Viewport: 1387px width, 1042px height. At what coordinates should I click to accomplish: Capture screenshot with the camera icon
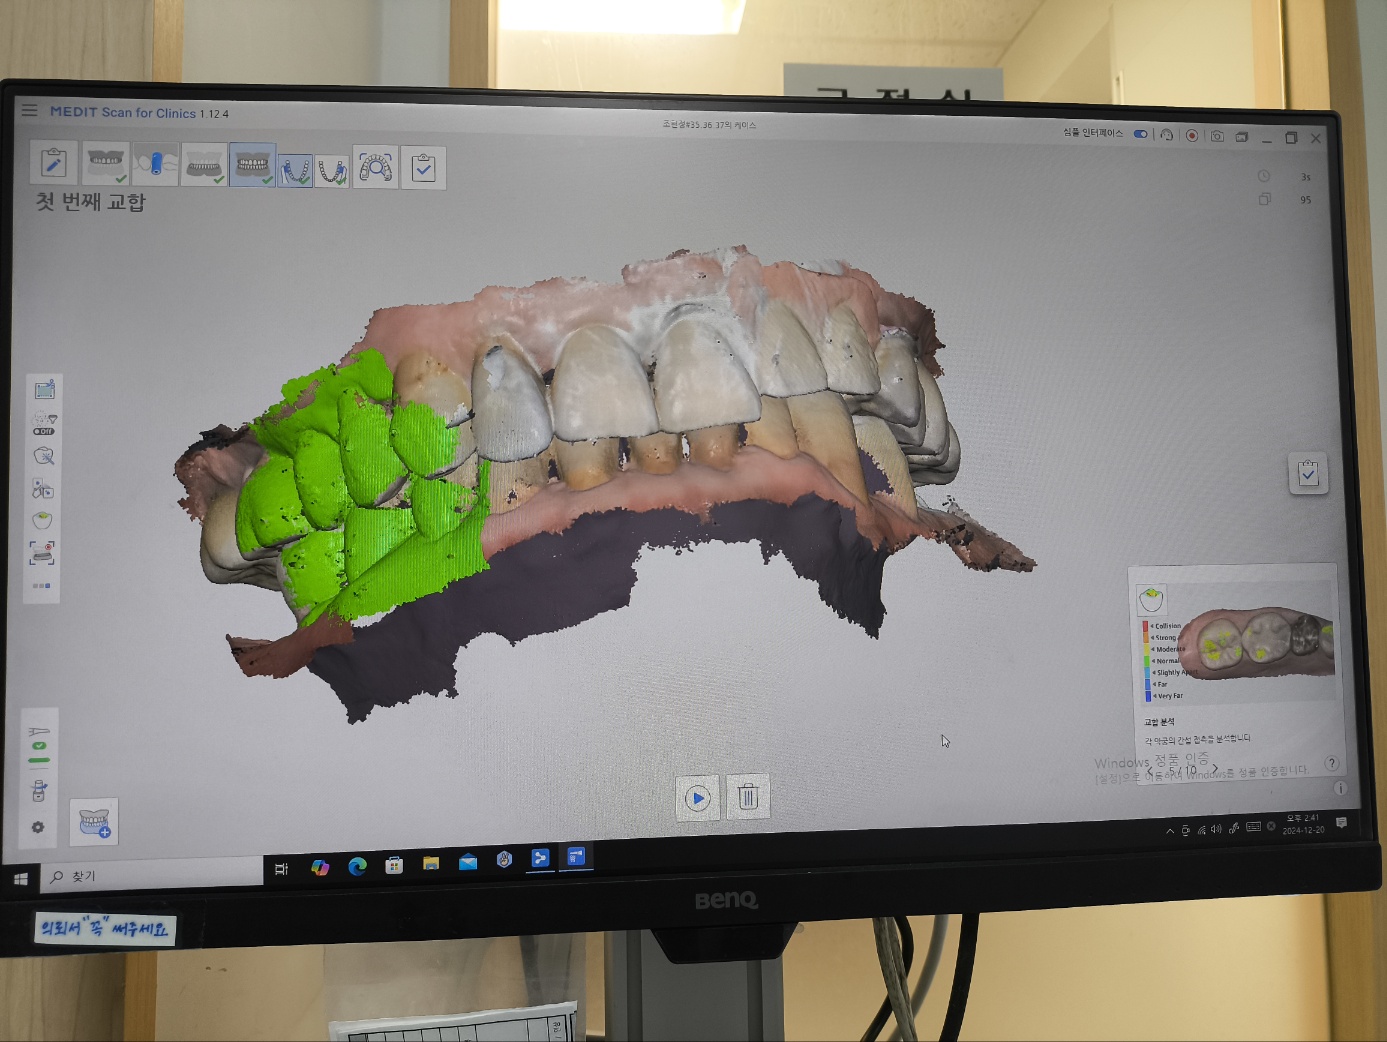tap(1217, 136)
